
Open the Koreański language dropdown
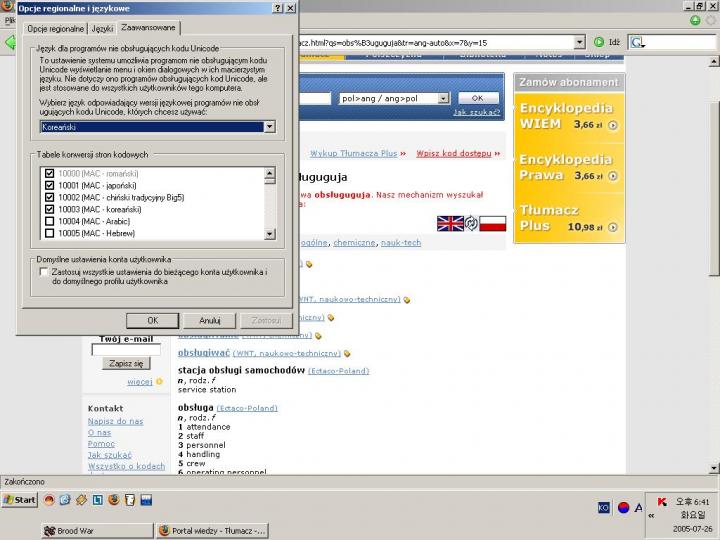coord(270,127)
